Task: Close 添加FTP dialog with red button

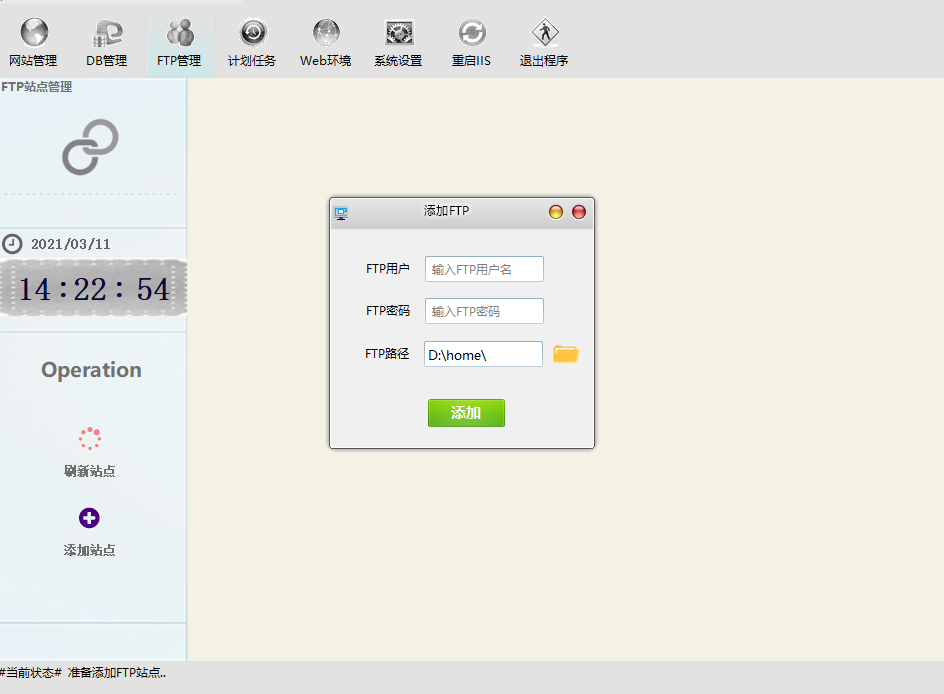Action: click(579, 212)
